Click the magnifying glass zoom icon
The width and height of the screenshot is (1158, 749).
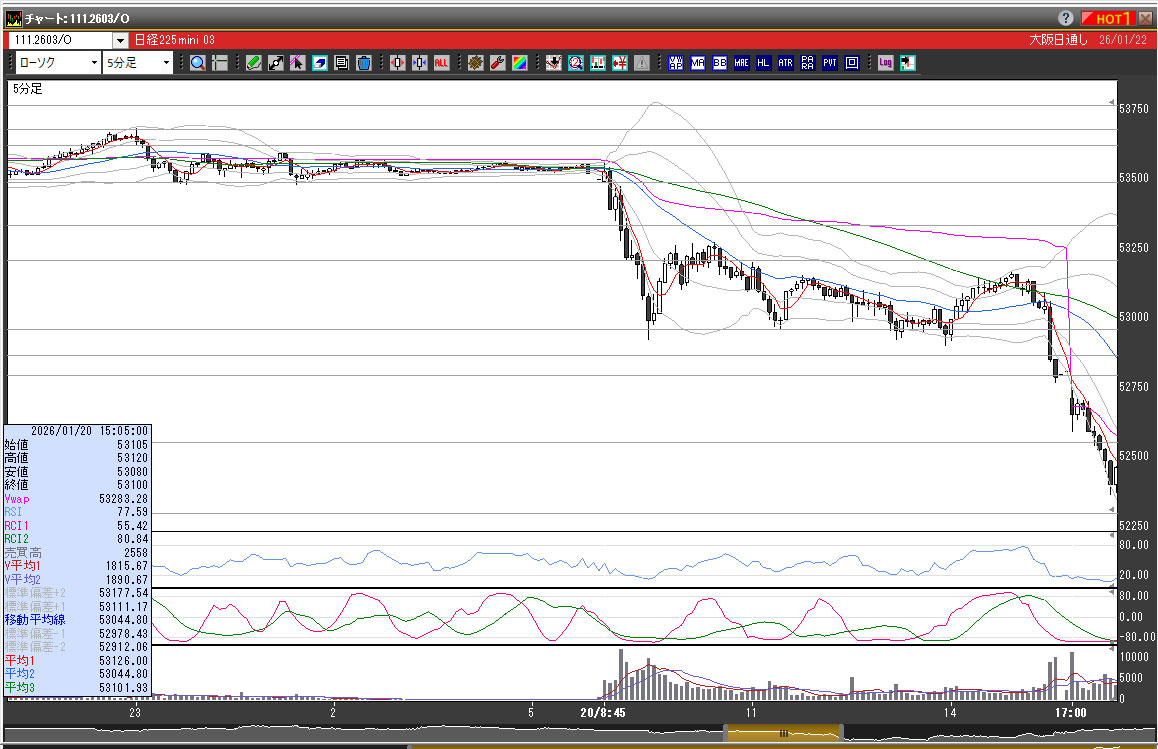coord(197,63)
